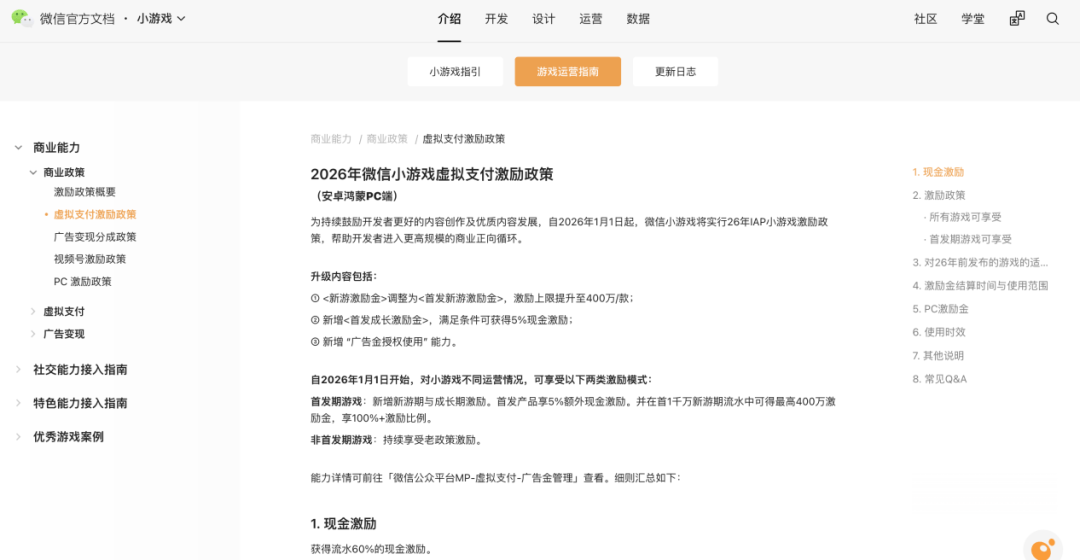Open the 运营 top navigation tab
This screenshot has width=1080, height=560.
(x=591, y=19)
